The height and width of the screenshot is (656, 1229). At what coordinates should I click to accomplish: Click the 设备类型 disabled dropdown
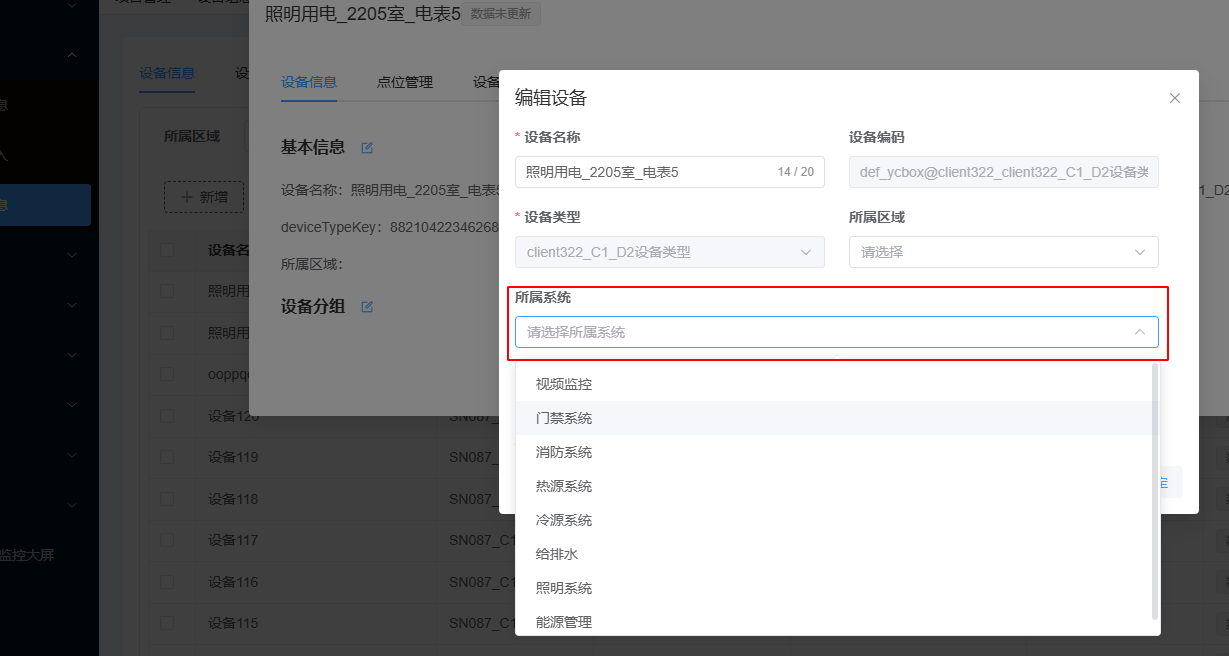[669, 252]
